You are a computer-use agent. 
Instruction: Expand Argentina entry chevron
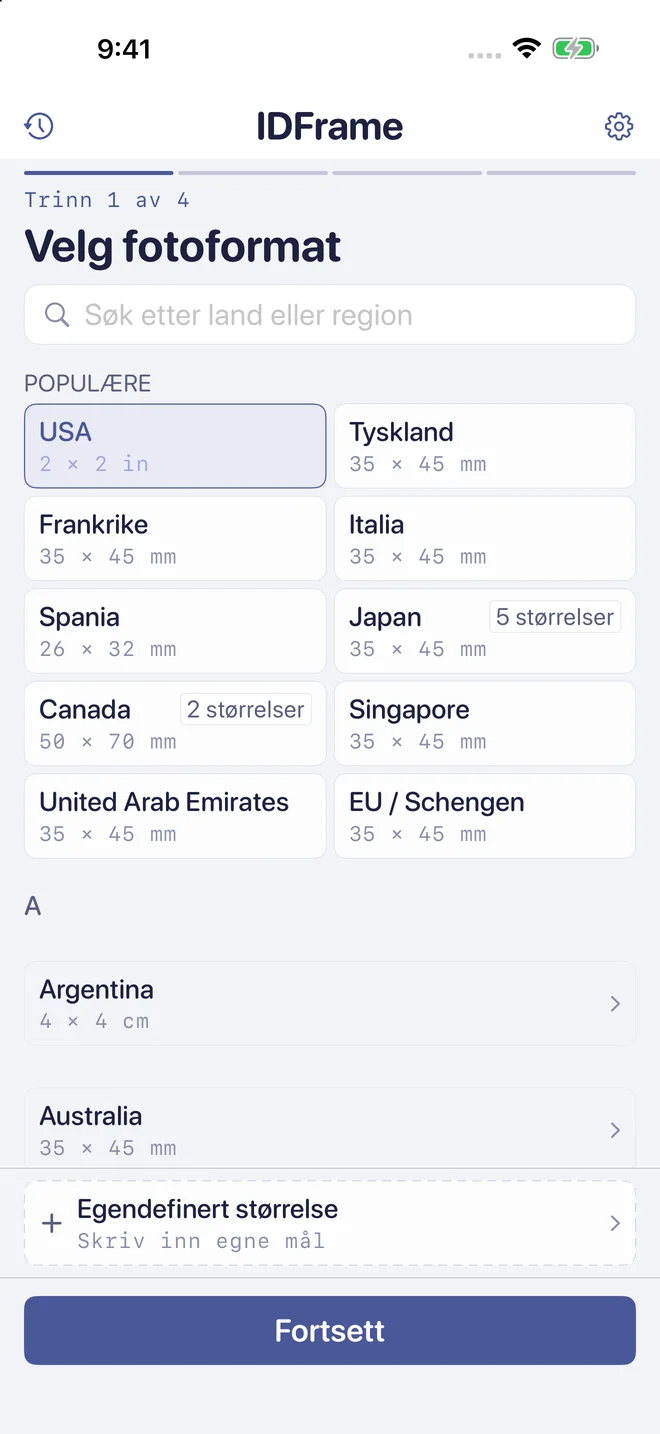tap(615, 1004)
